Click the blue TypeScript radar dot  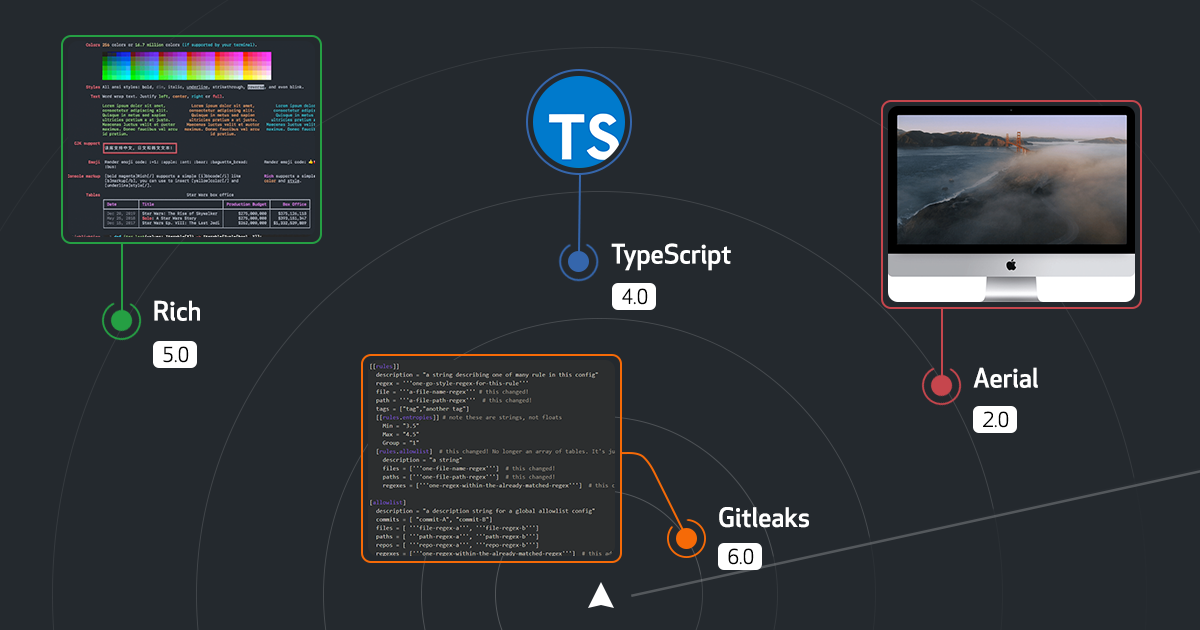[578, 262]
